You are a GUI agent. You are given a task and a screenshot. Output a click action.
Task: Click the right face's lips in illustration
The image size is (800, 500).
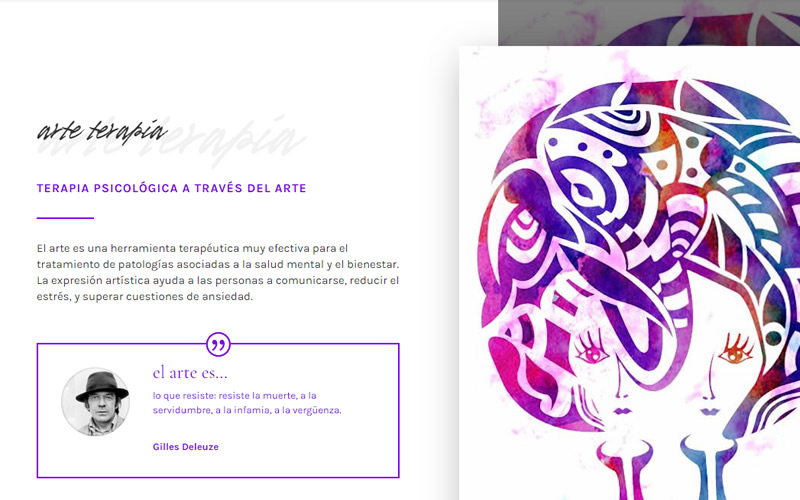tap(709, 411)
